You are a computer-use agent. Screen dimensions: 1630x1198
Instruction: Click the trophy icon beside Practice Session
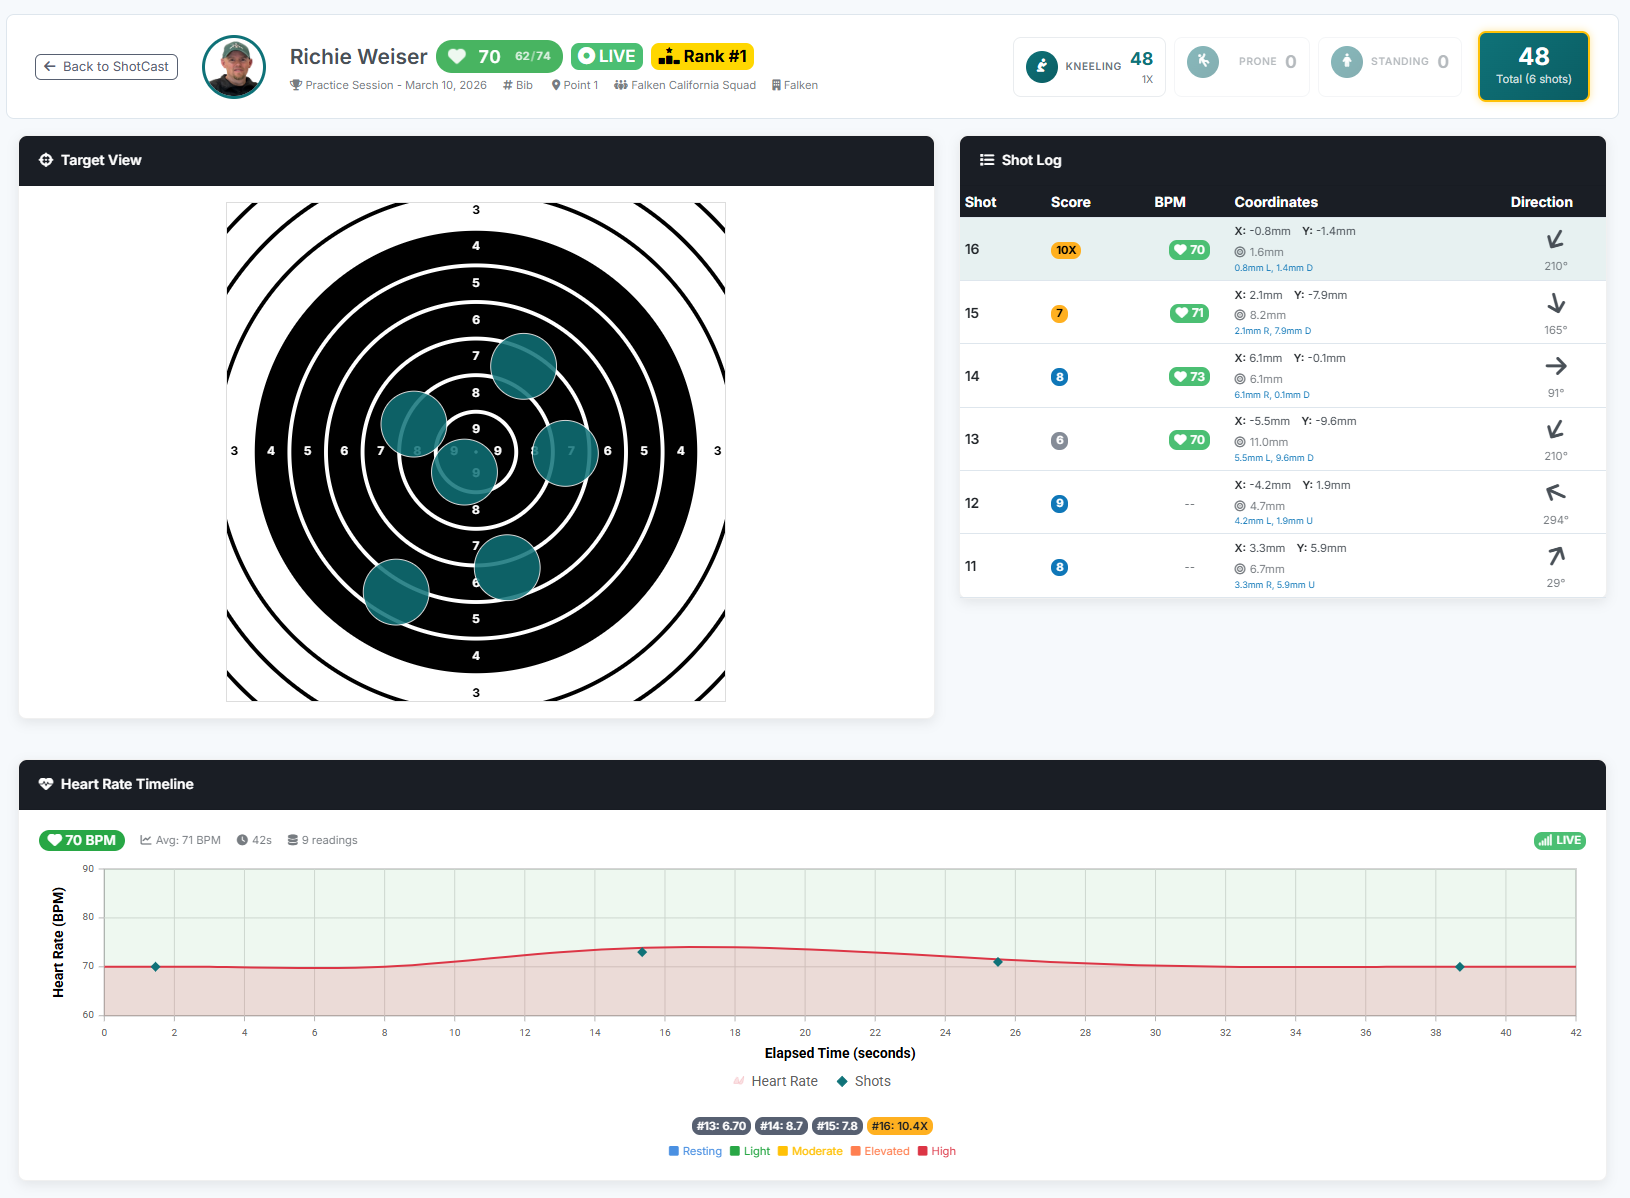pos(296,85)
